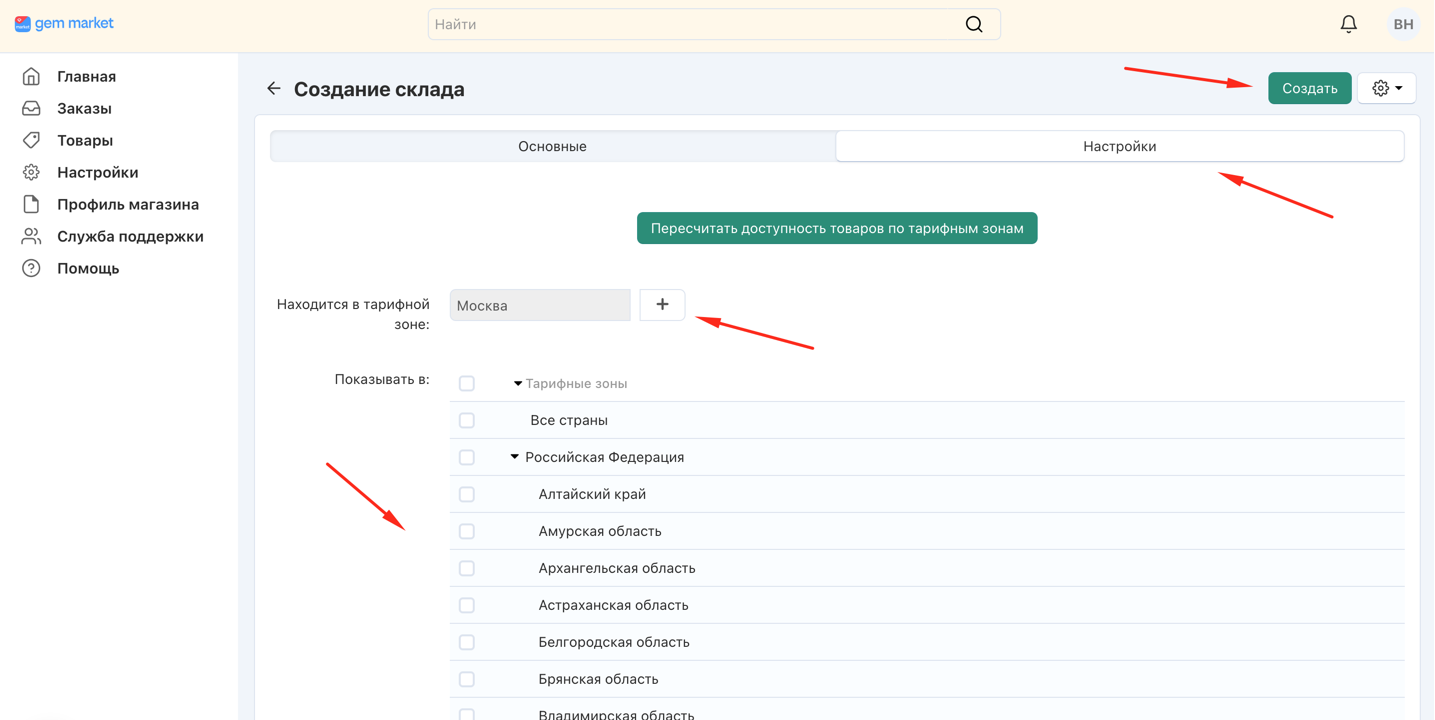
Task: Add tariff zone with plus button
Action: (662, 305)
